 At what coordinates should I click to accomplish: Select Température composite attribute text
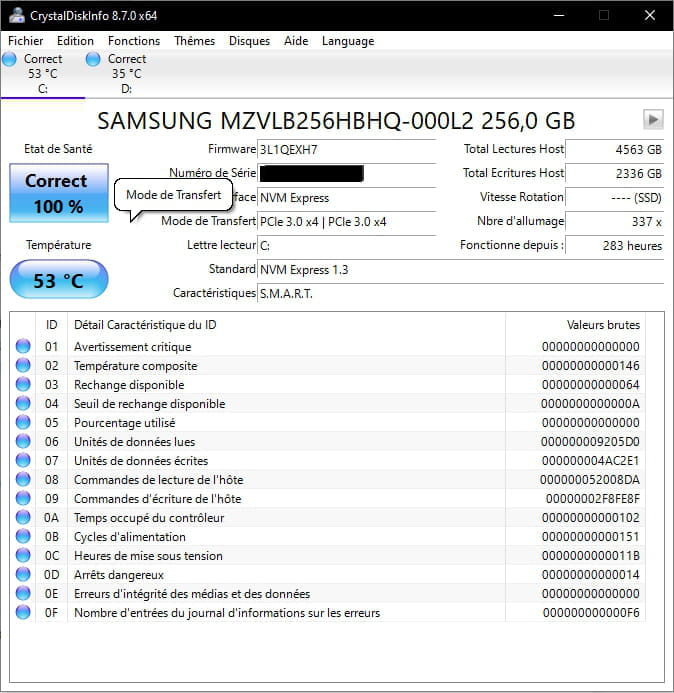click(x=136, y=366)
